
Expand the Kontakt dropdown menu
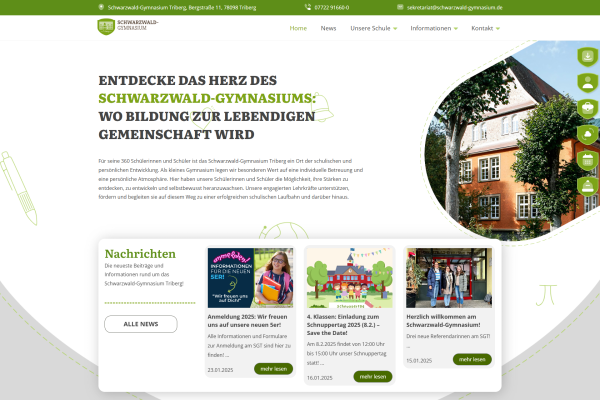[485, 28]
